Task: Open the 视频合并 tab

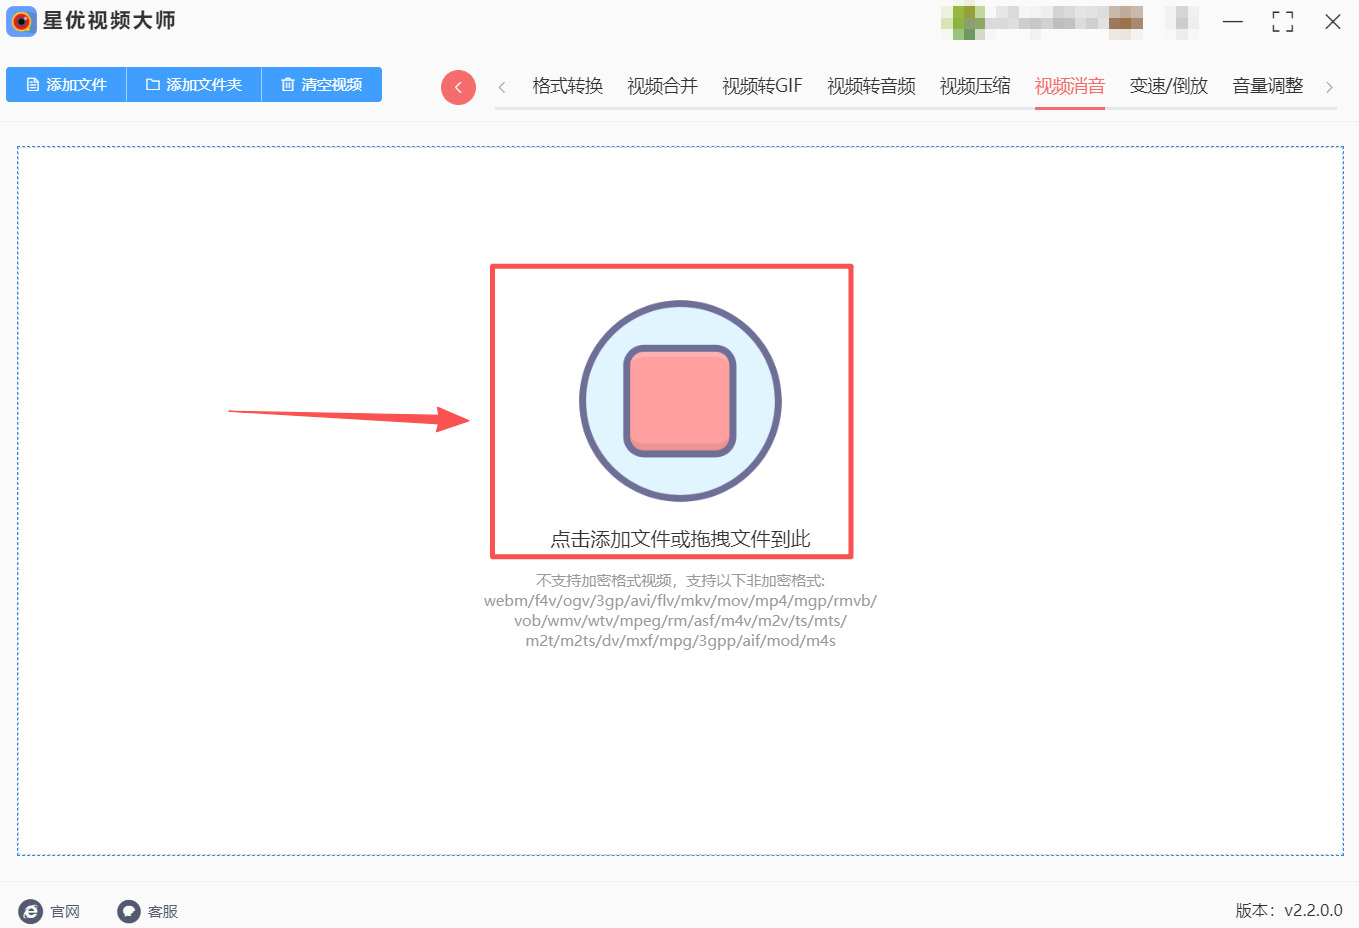Action: 662,86
